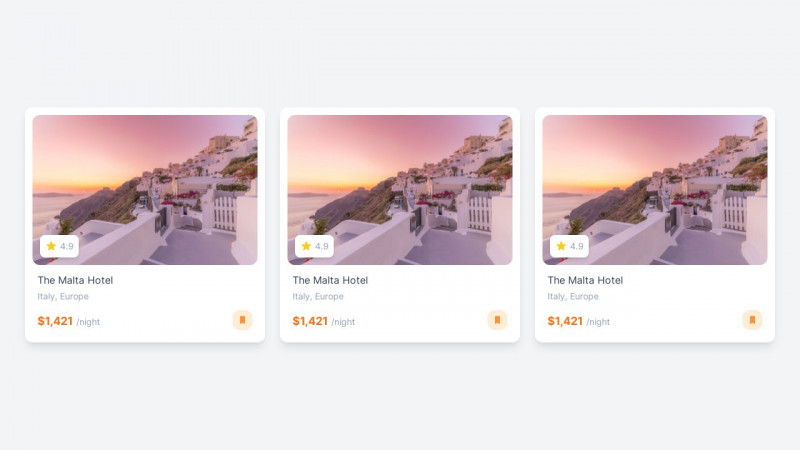Click "The Malta Hotel" title in right card
Image resolution: width=800 pixels, height=450 pixels.
point(585,280)
